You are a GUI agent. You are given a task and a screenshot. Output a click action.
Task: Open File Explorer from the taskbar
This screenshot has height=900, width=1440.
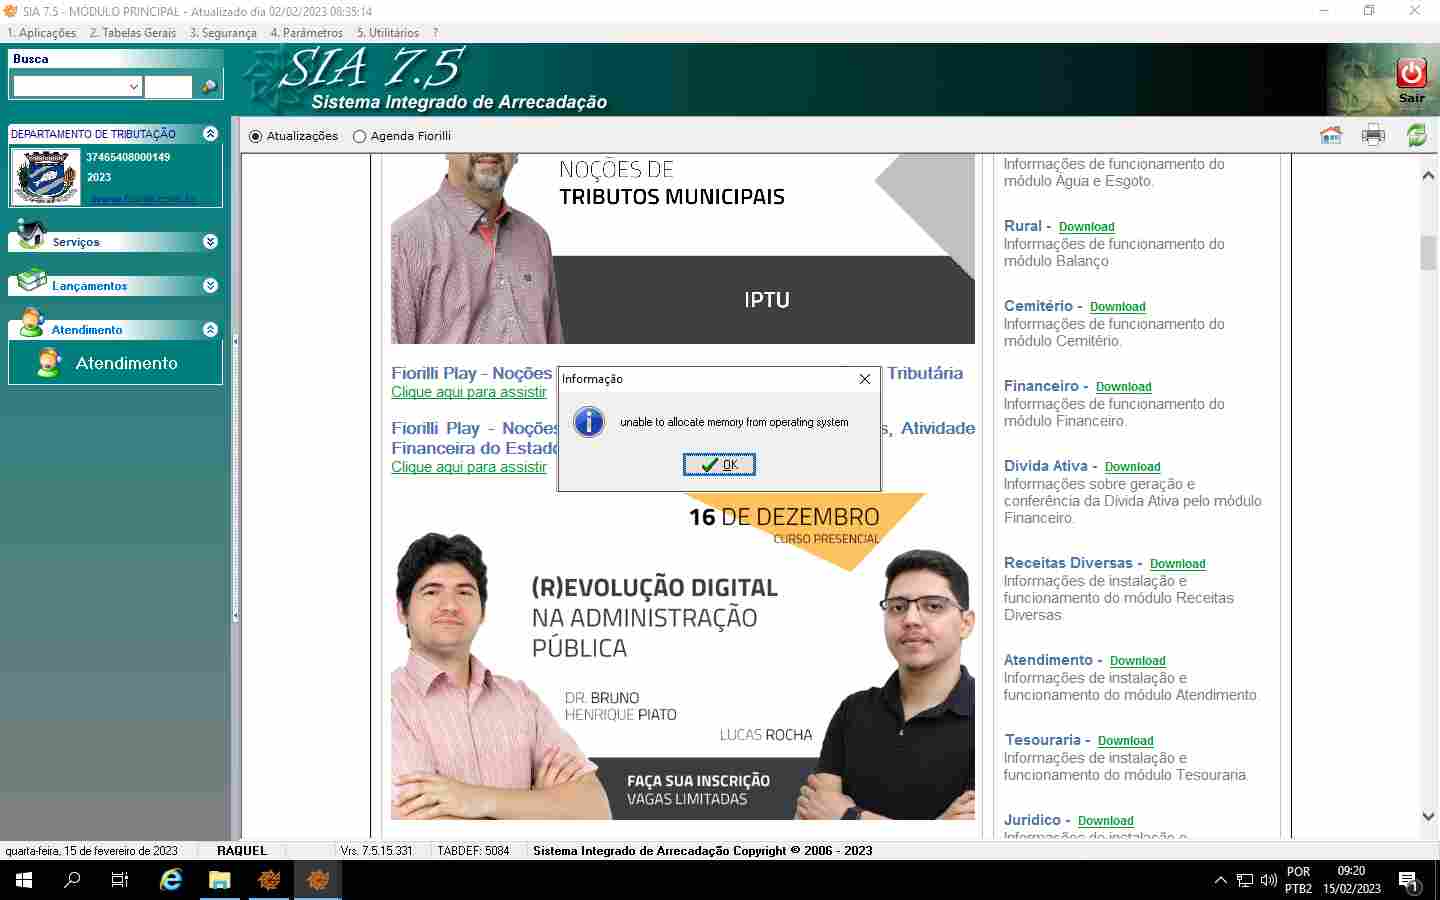tap(219, 880)
